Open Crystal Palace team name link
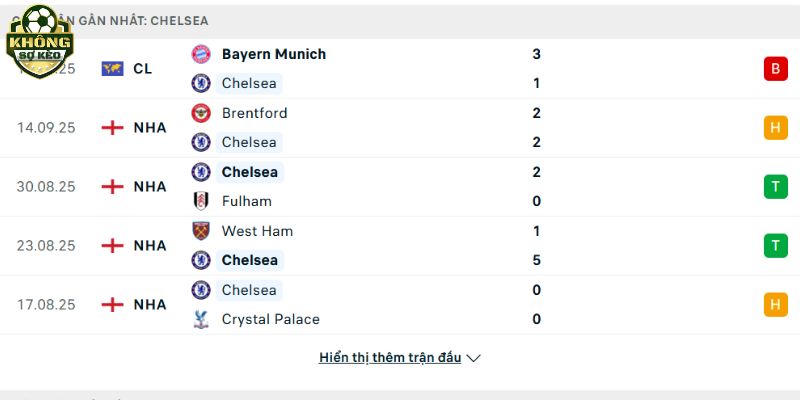The image size is (800, 400). pyautogui.click(x=271, y=319)
